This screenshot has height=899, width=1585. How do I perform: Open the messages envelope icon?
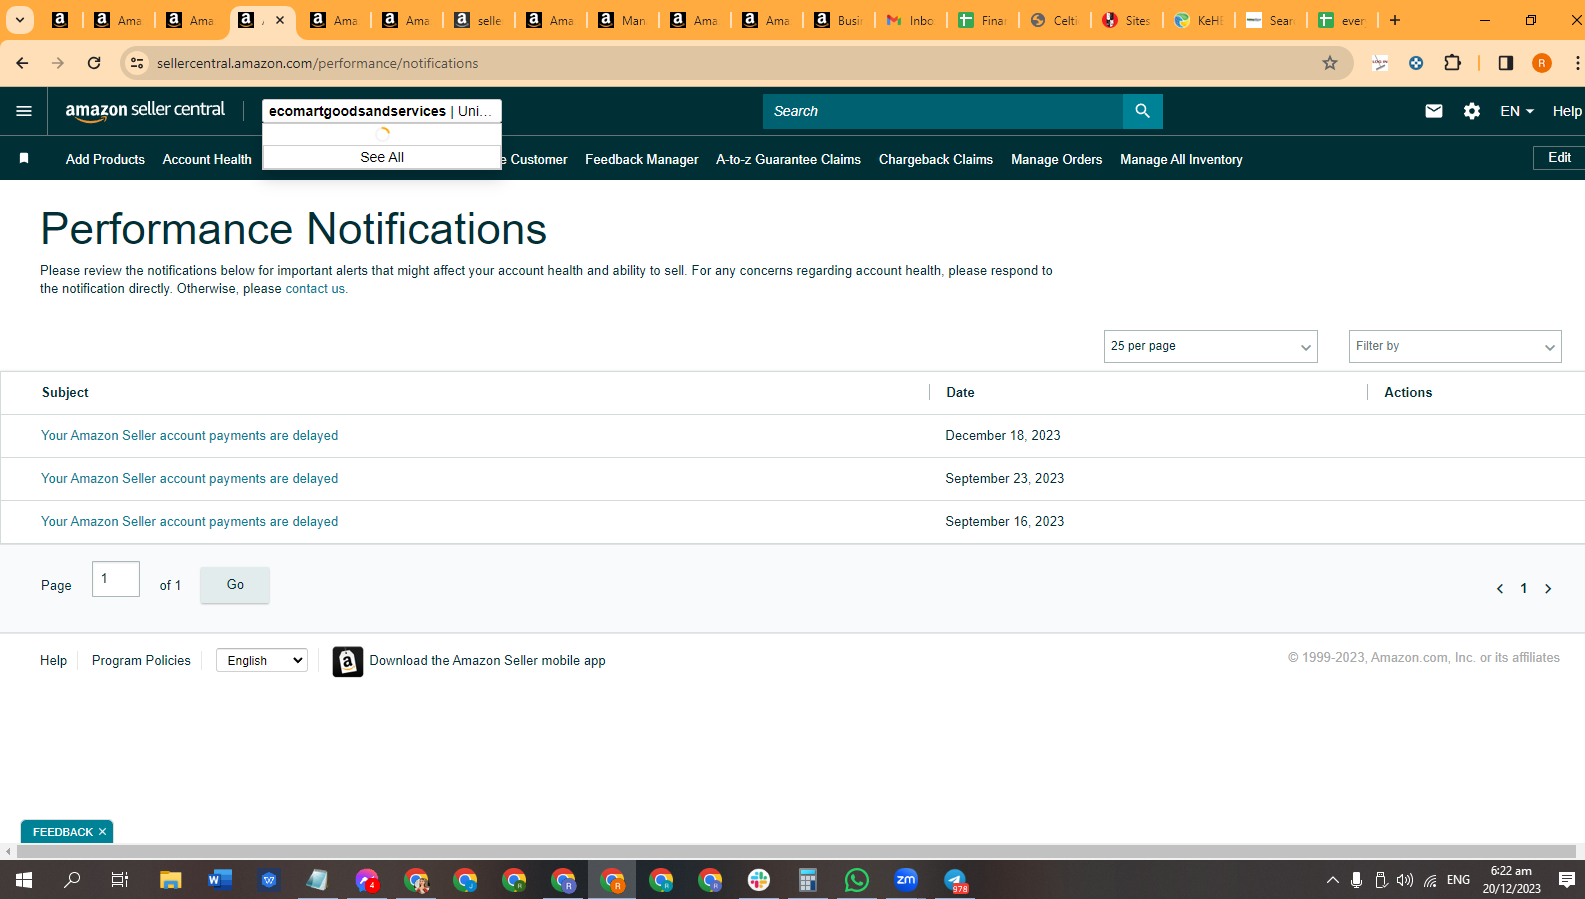tap(1433, 111)
